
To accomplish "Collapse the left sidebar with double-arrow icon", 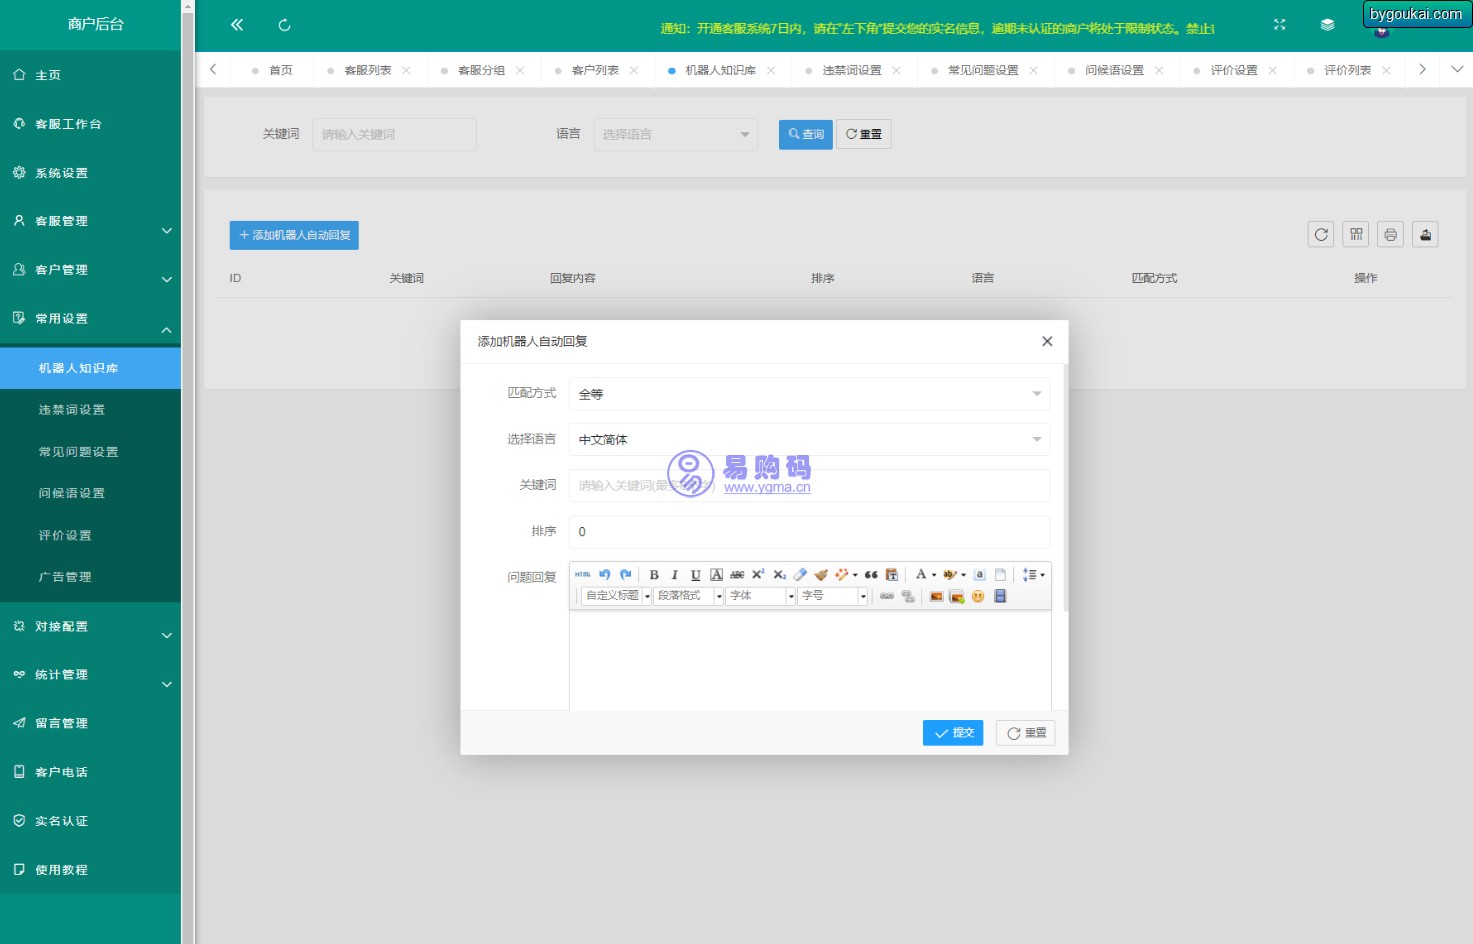I will (237, 25).
